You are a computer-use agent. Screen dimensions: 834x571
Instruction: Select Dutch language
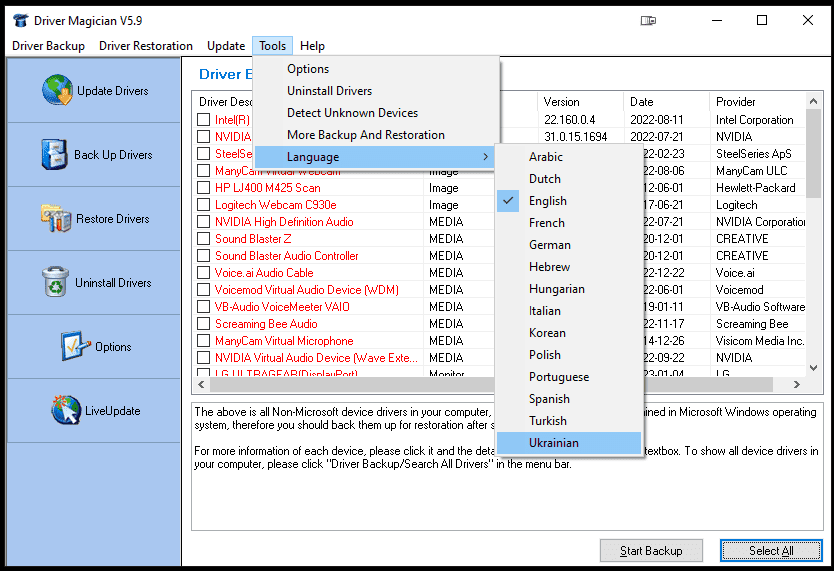(x=569, y=179)
